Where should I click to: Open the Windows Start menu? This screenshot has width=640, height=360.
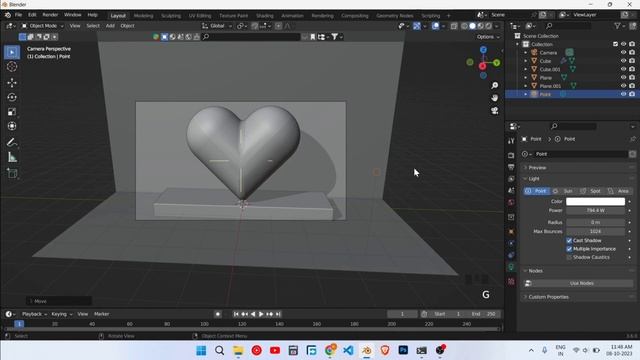(201, 350)
